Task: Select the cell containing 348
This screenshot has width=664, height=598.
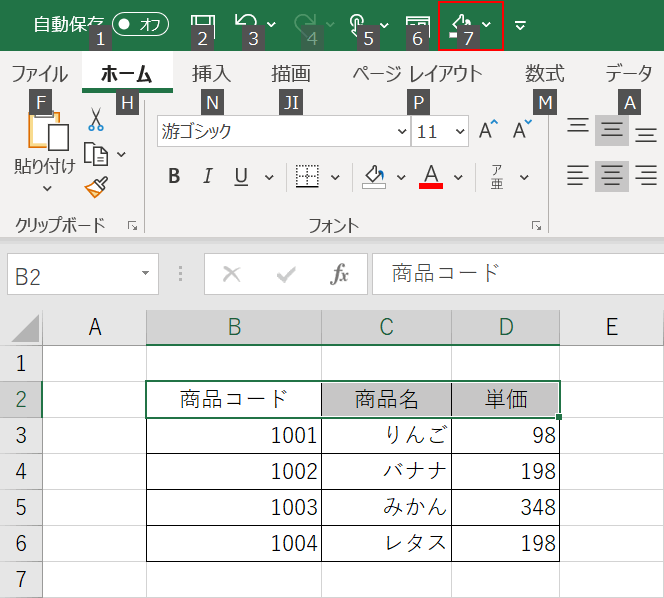Action: coord(506,508)
